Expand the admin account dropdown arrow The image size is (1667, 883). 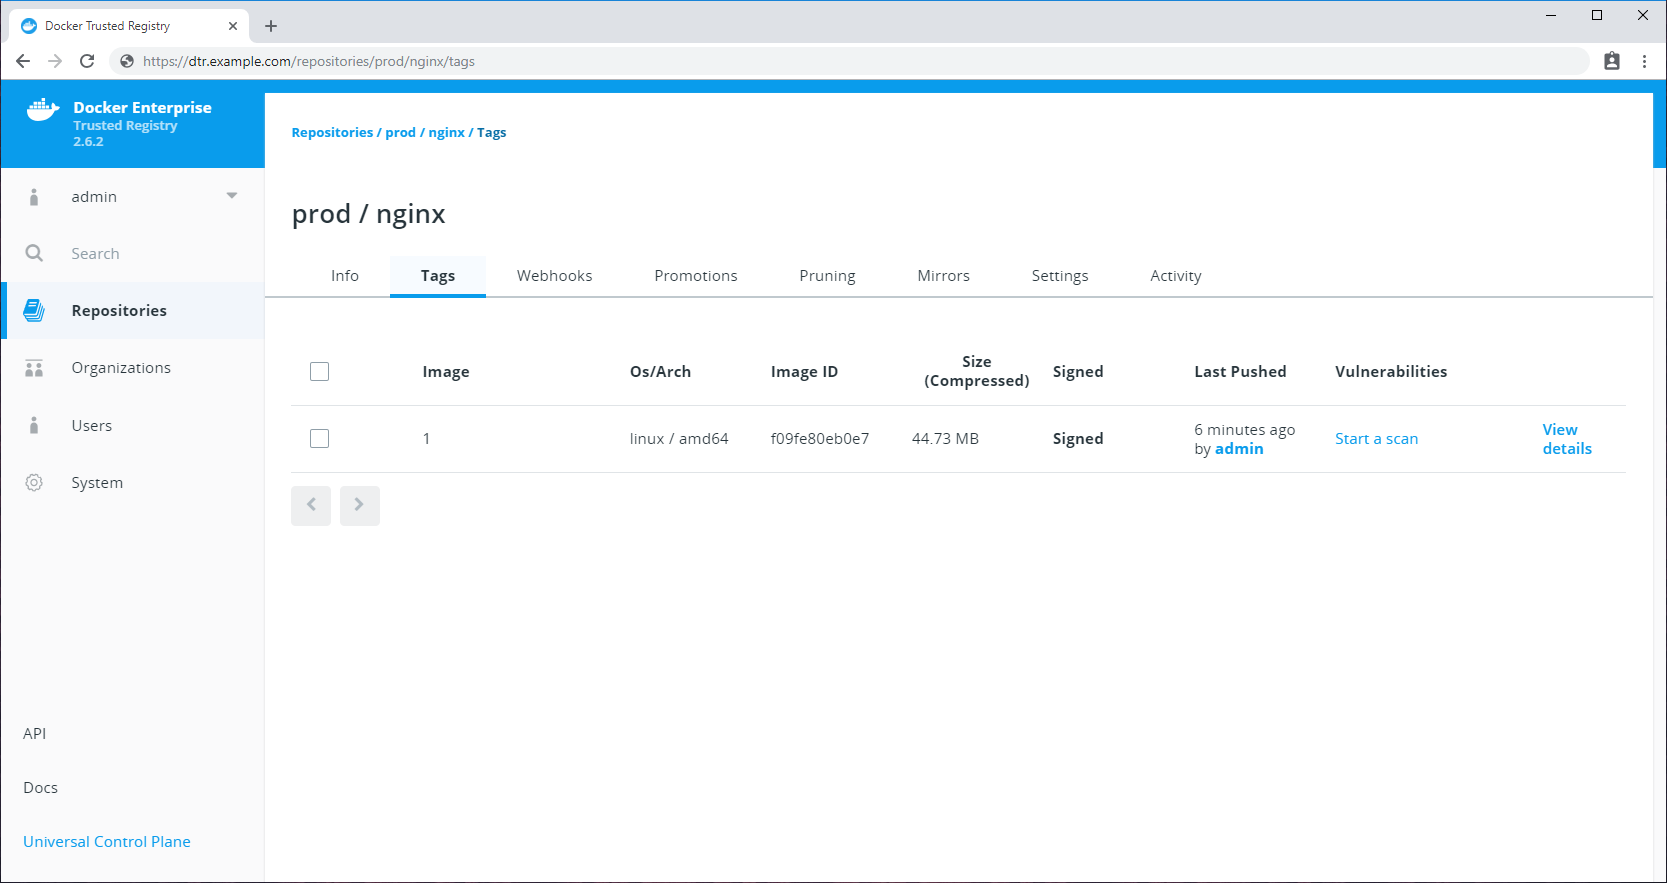point(232,196)
